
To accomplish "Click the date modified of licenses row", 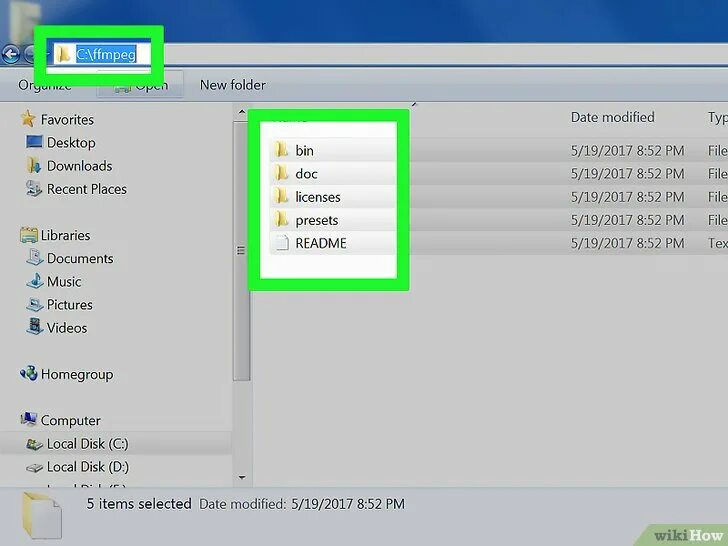I will [627, 197].
